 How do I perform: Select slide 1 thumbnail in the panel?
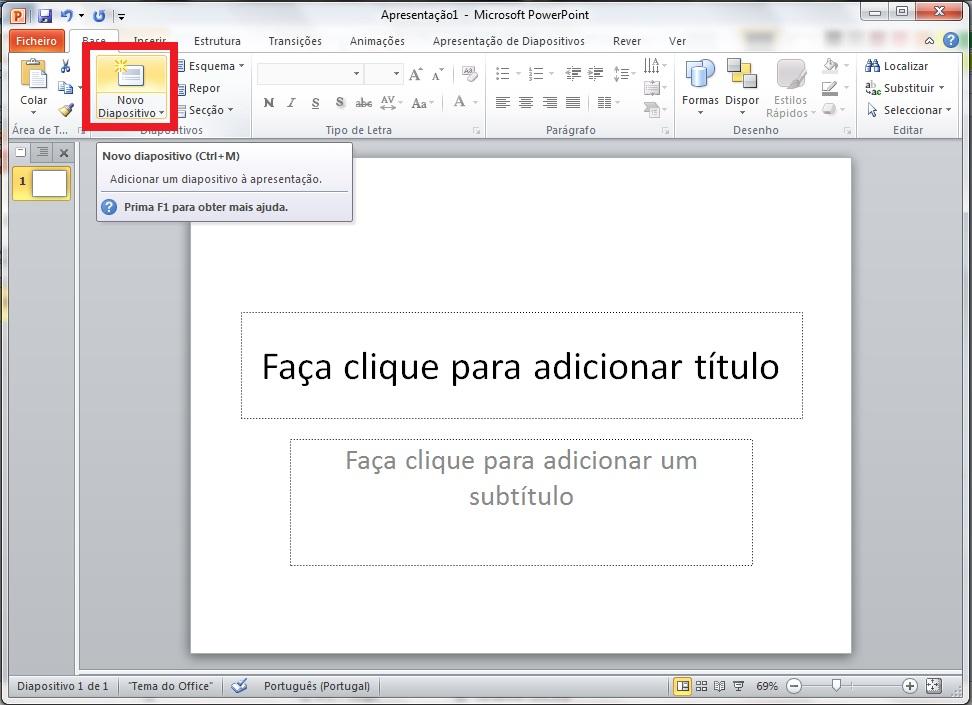(49, 183)
